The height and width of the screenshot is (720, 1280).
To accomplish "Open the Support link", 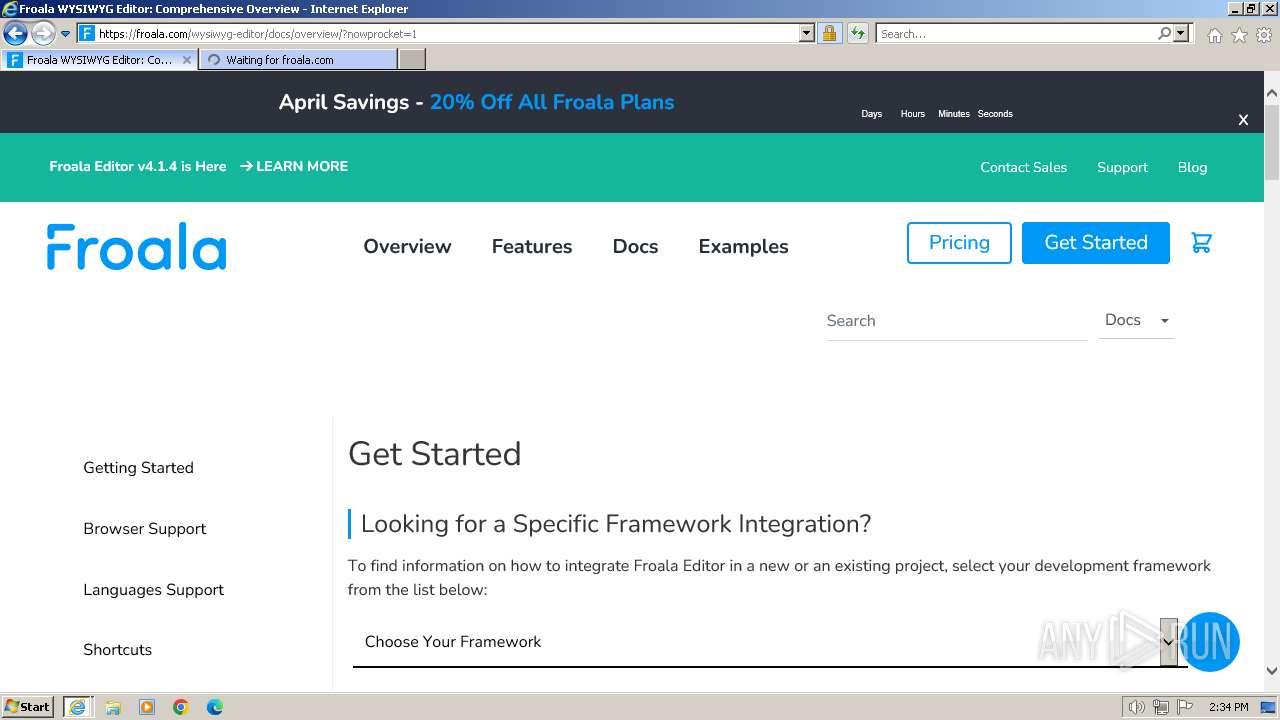I will point(1122,167).
